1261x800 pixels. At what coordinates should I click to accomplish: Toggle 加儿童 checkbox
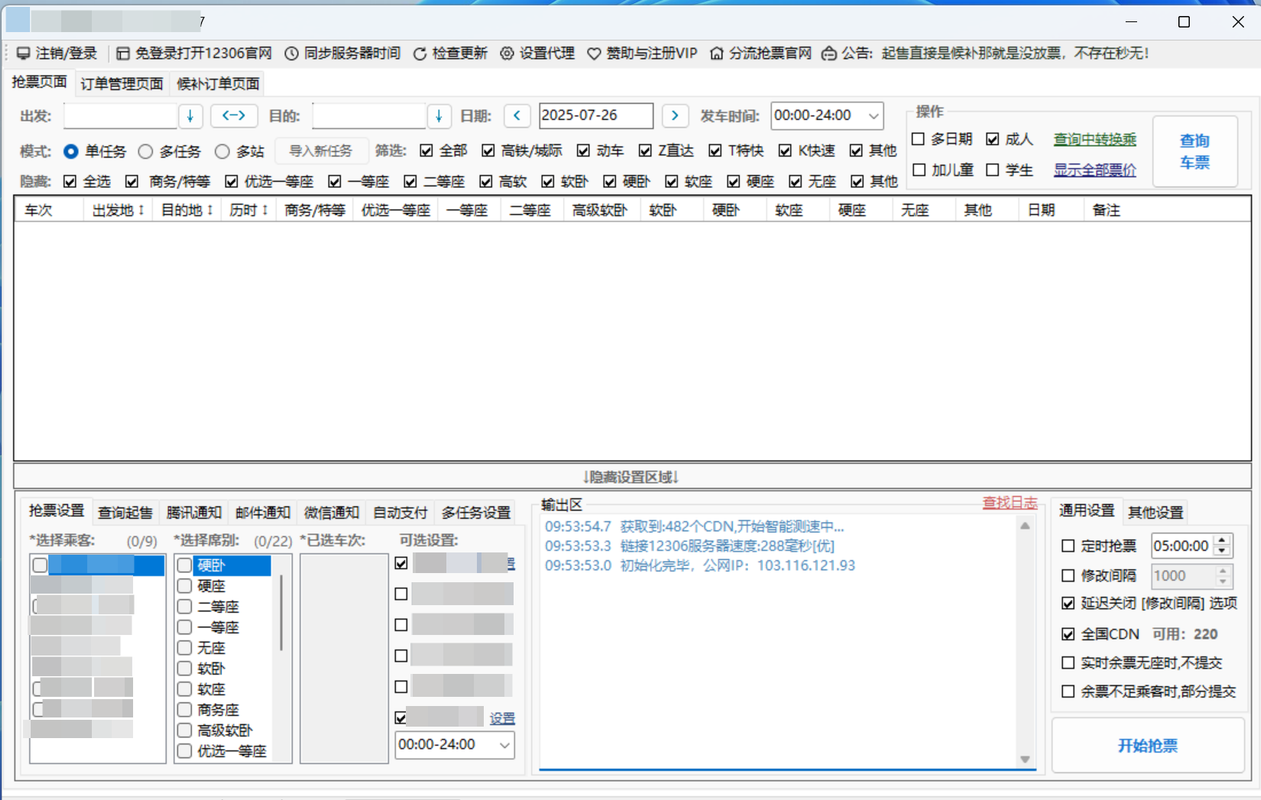(918, 170)
